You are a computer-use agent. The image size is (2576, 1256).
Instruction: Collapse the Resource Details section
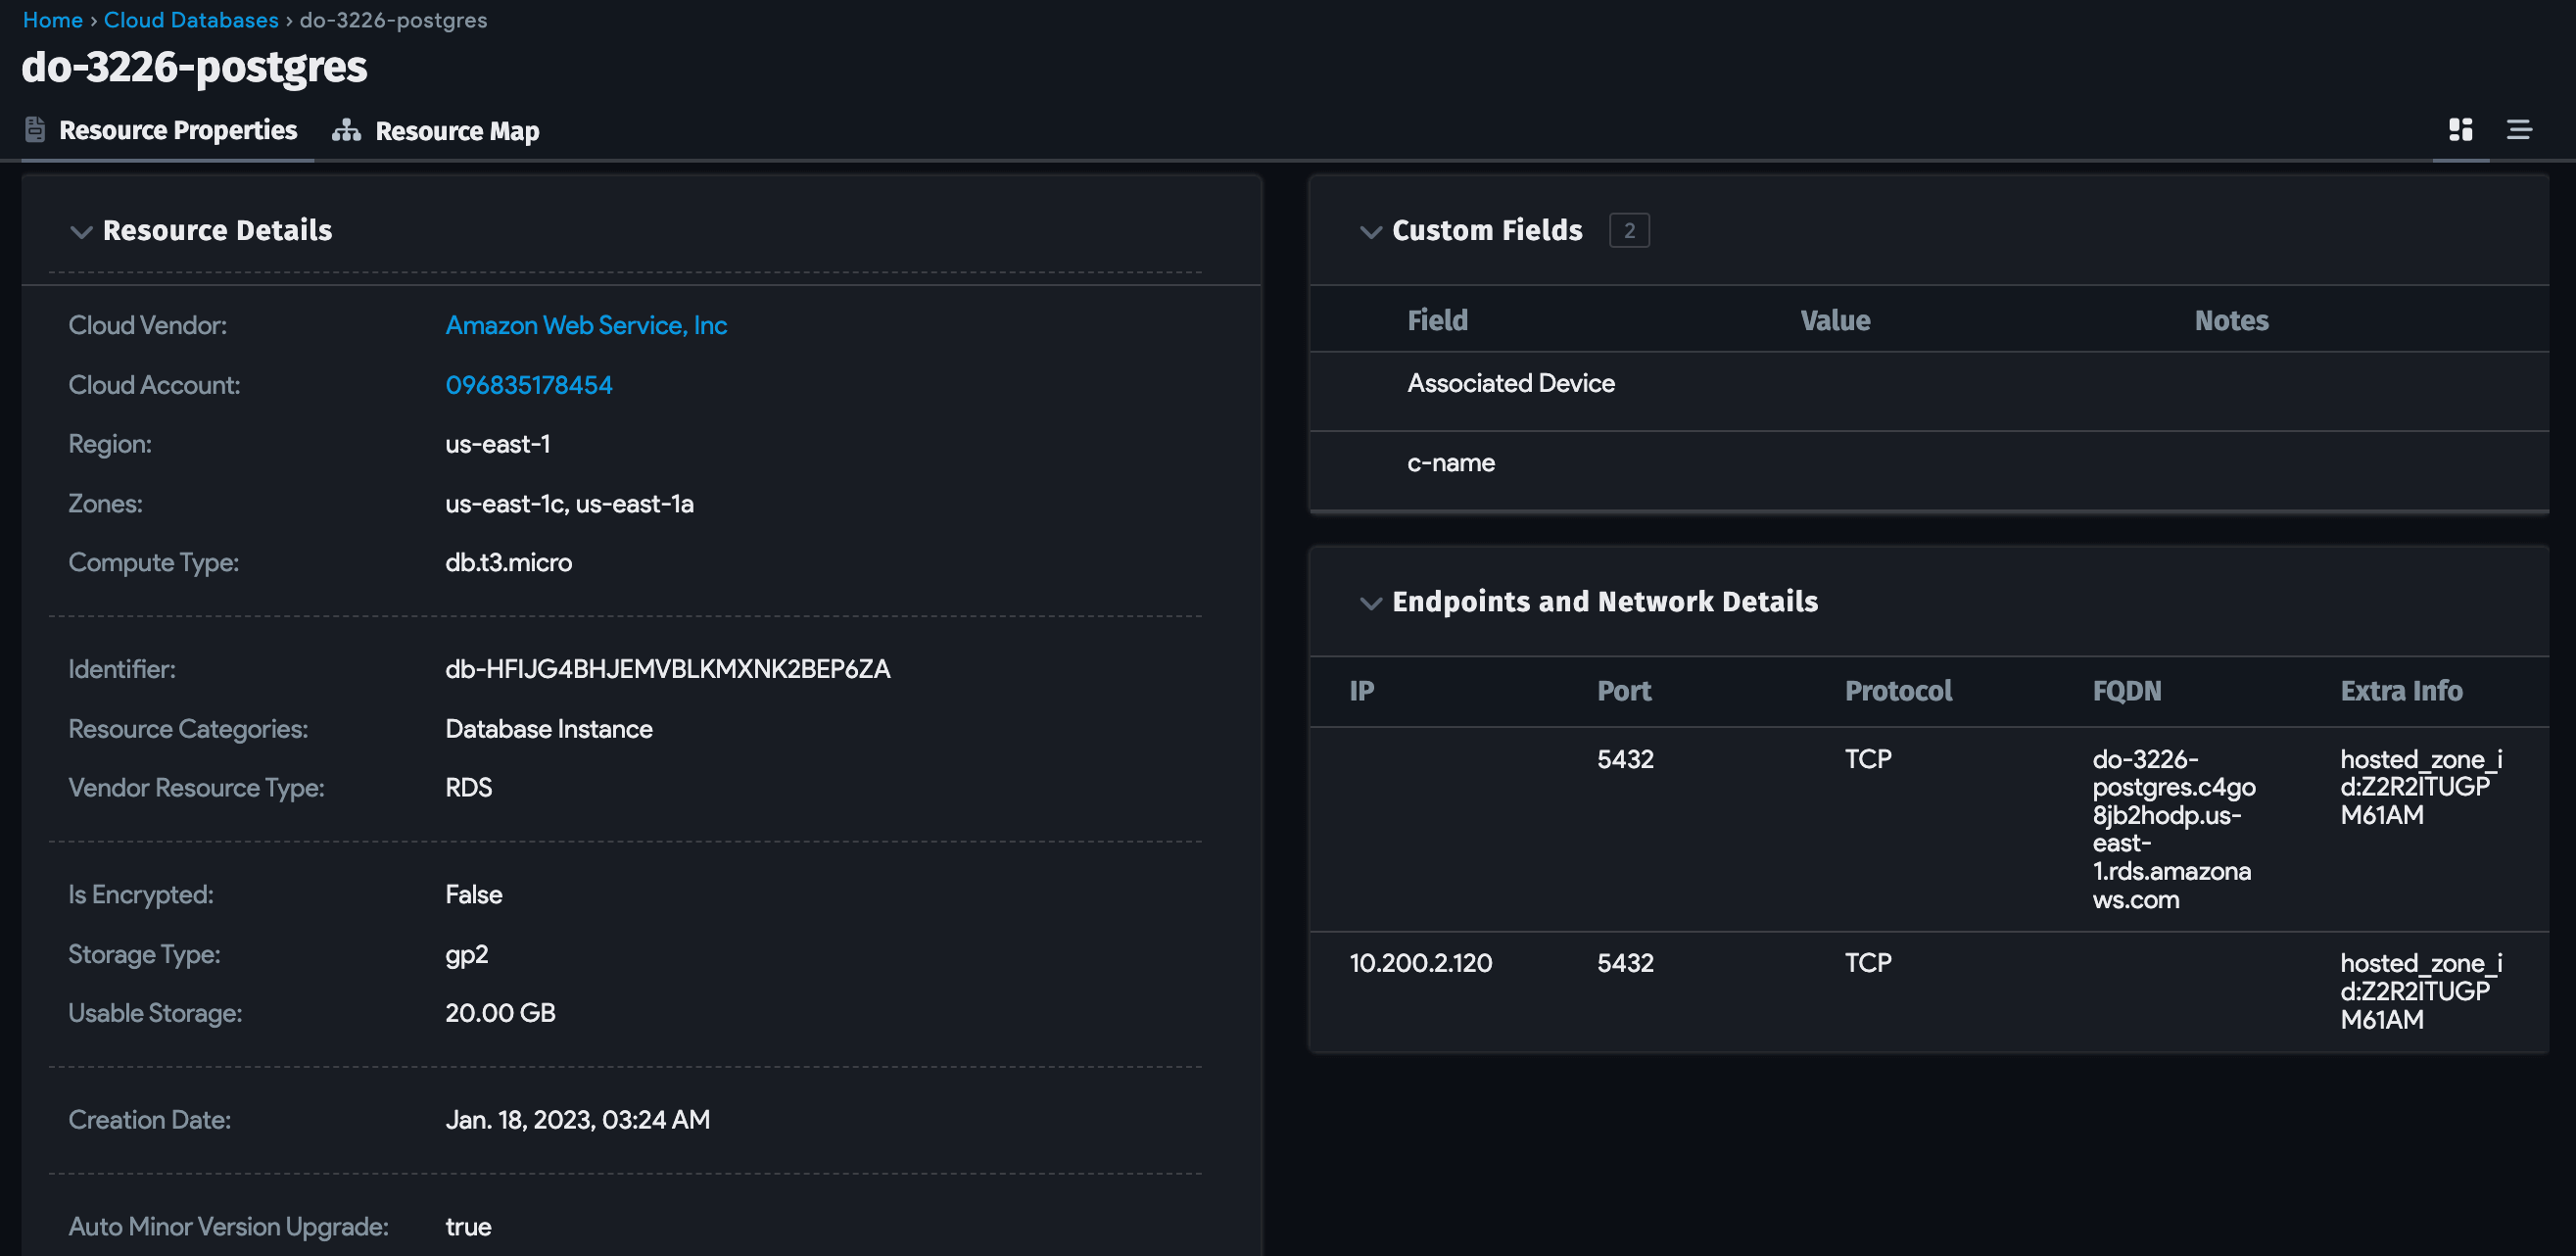coord(81,232)
